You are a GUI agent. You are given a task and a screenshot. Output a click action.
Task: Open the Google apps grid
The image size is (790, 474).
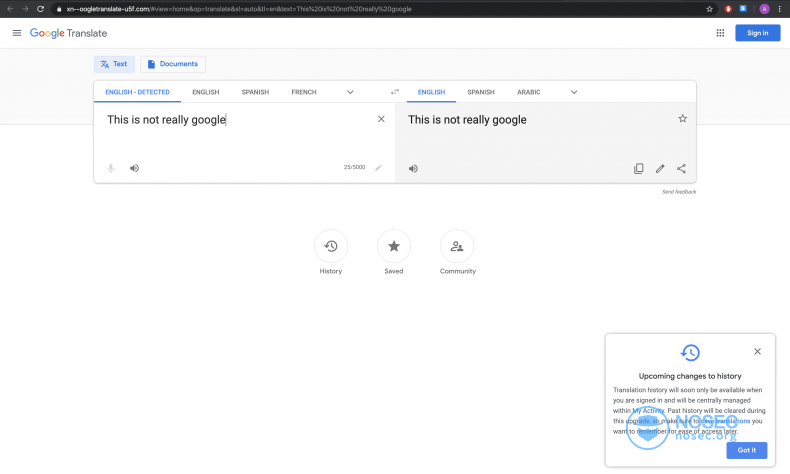click(720, 33)
